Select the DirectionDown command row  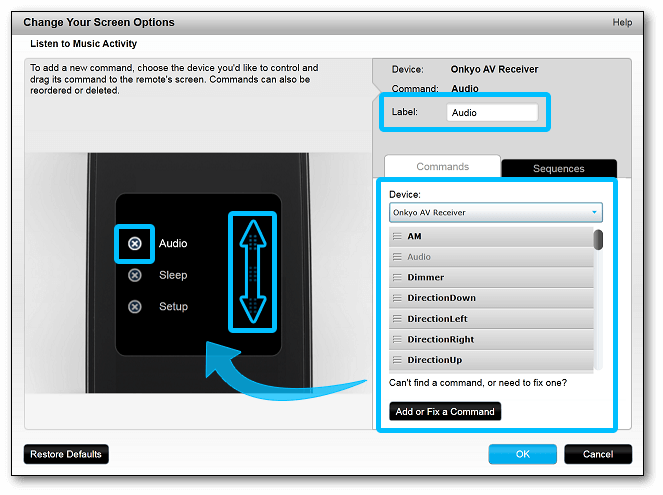click(491, 298)
